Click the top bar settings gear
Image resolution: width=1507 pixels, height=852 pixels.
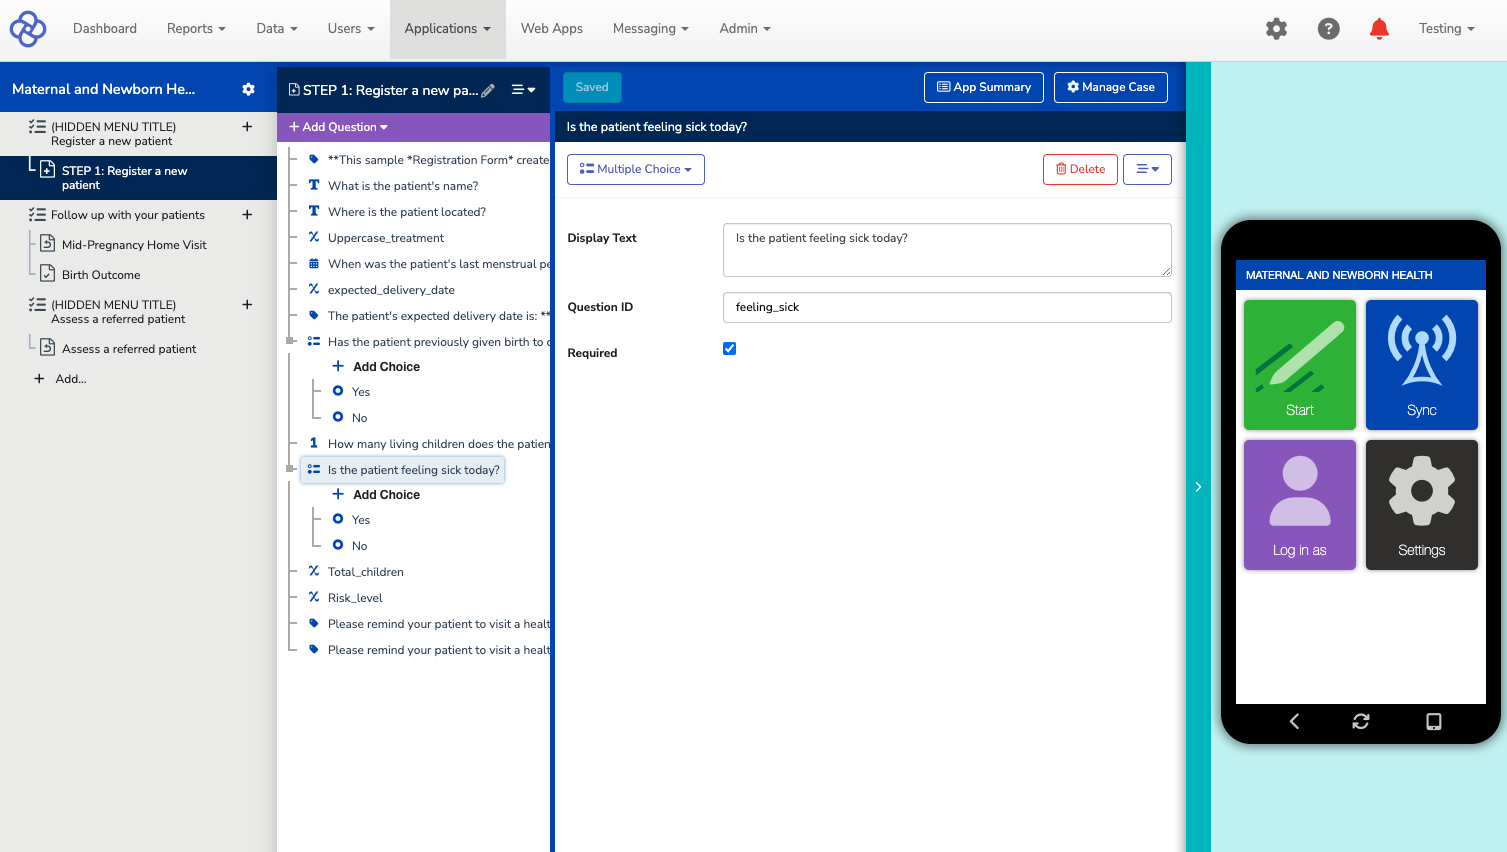click(x=1276, y=29)
